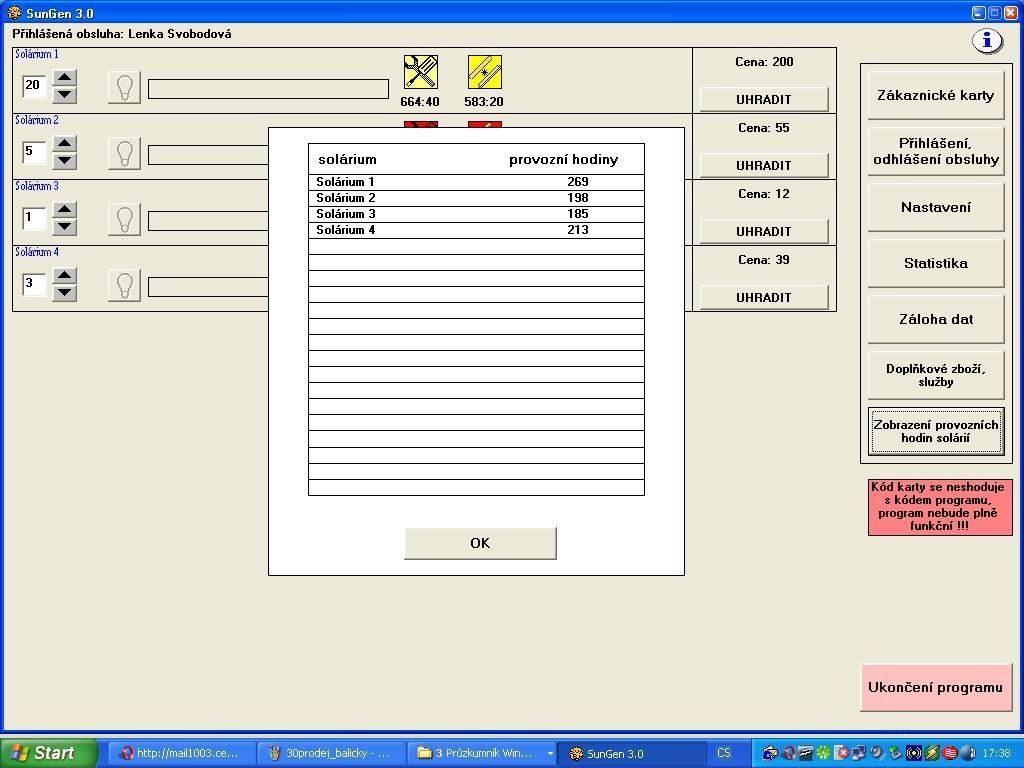The height and width of the screenshot is (768, 1024).
Task: Click UHRADIT for Solárium 1 (Cena 200)
Action: click(x=763, y=99)
